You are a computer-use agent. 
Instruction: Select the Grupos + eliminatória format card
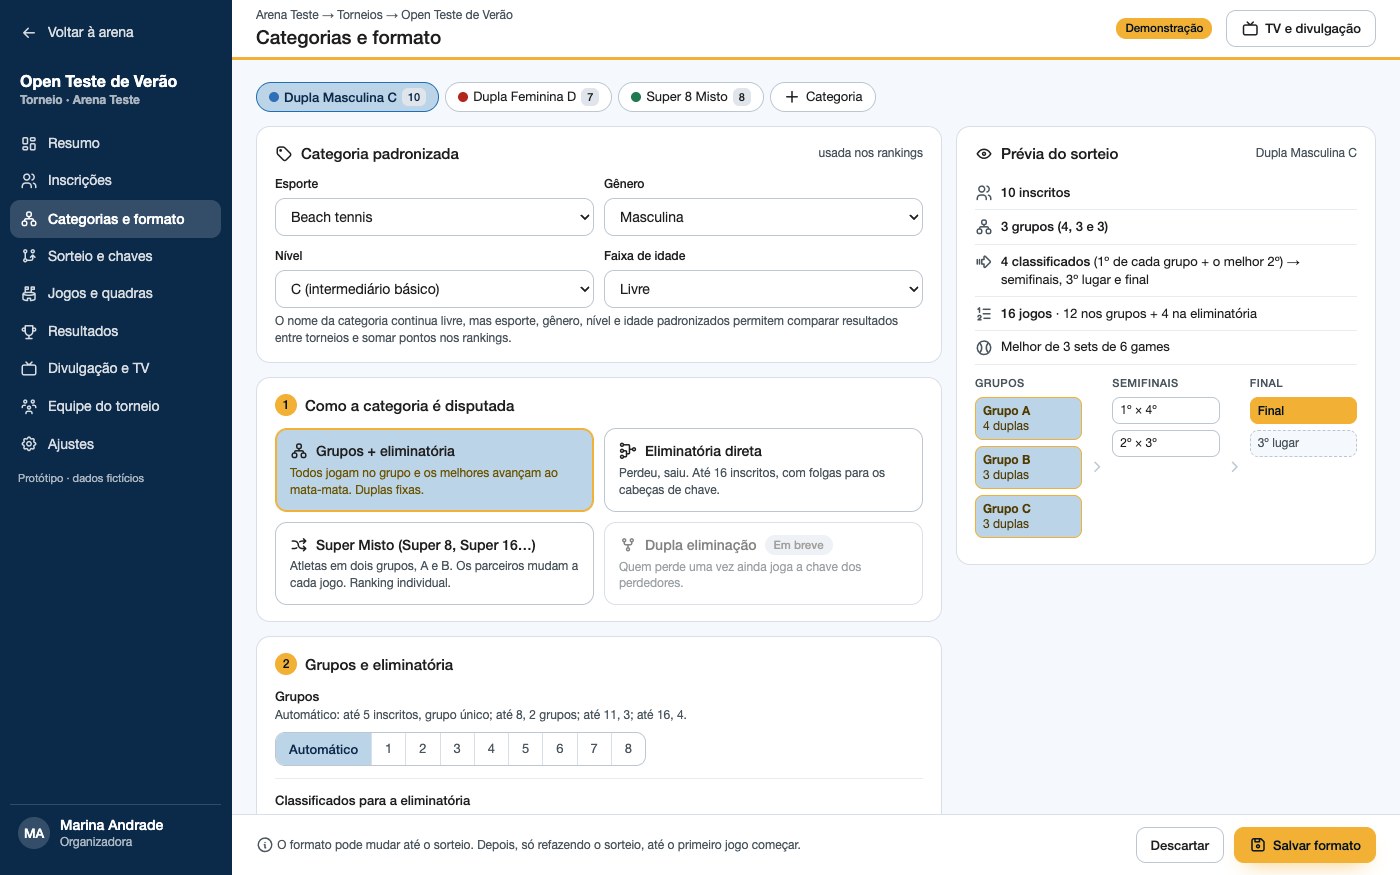click(x=434, y=470)
